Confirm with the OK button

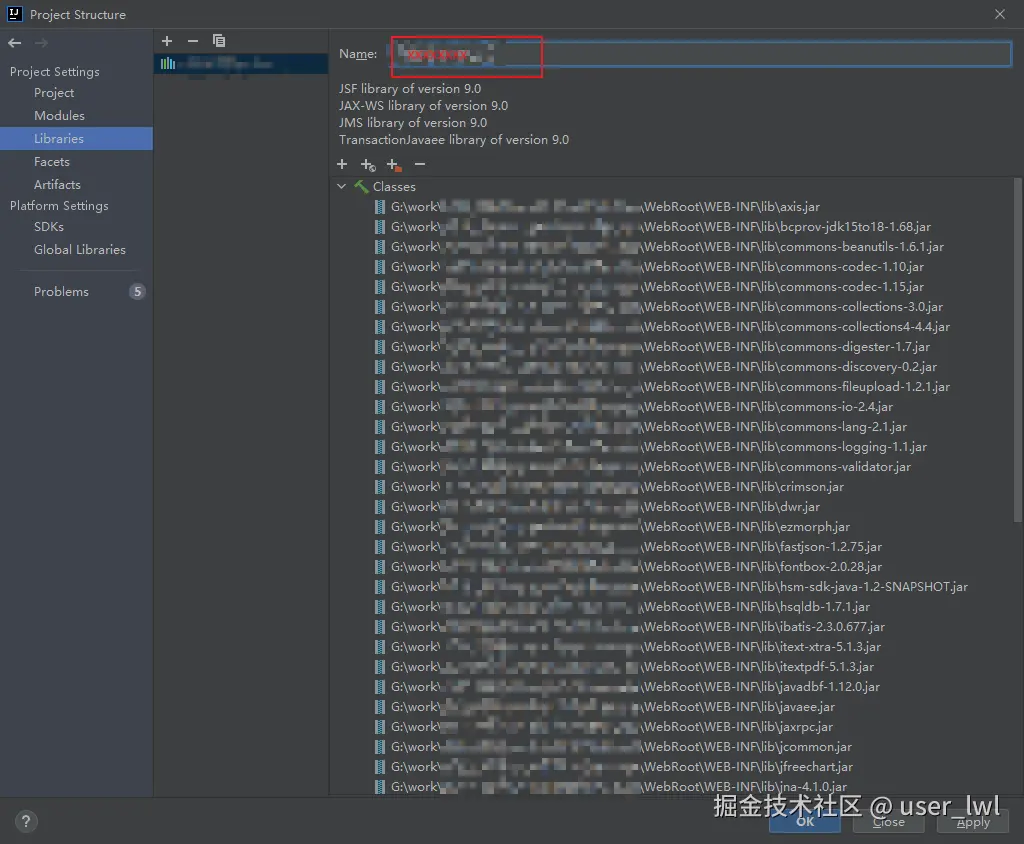[x=805, y=822]
